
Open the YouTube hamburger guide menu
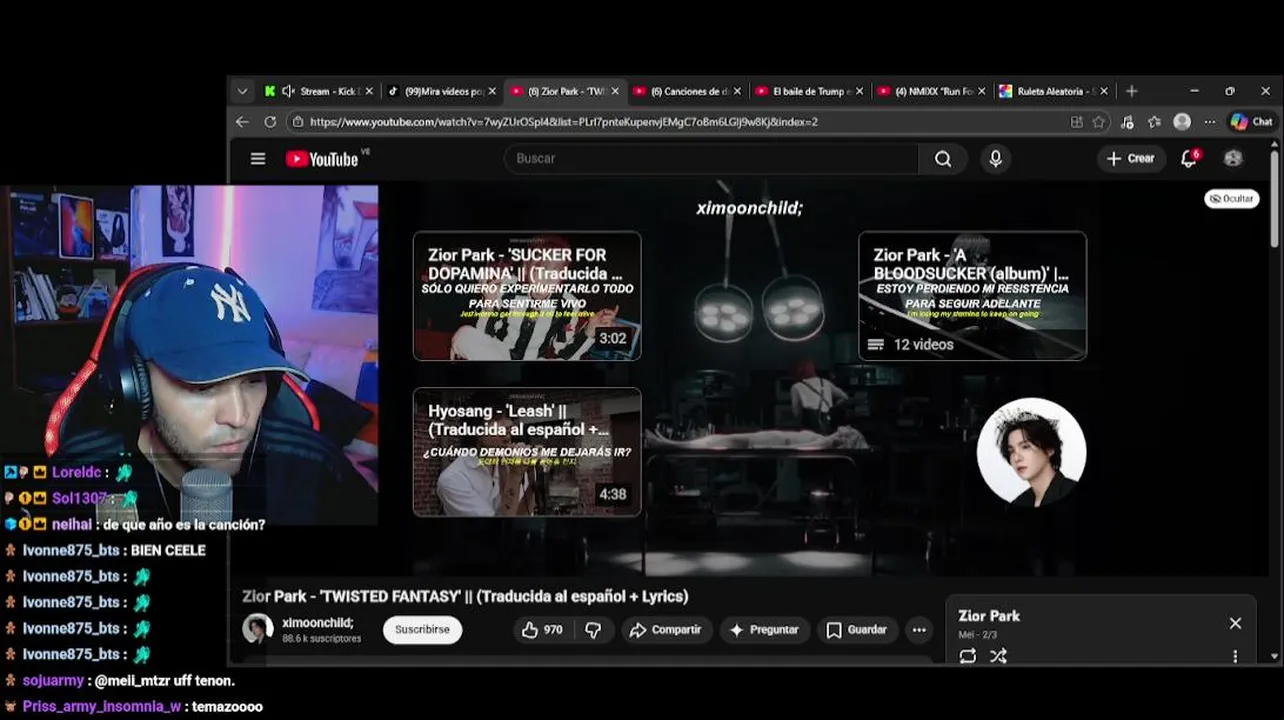(258, 159)
